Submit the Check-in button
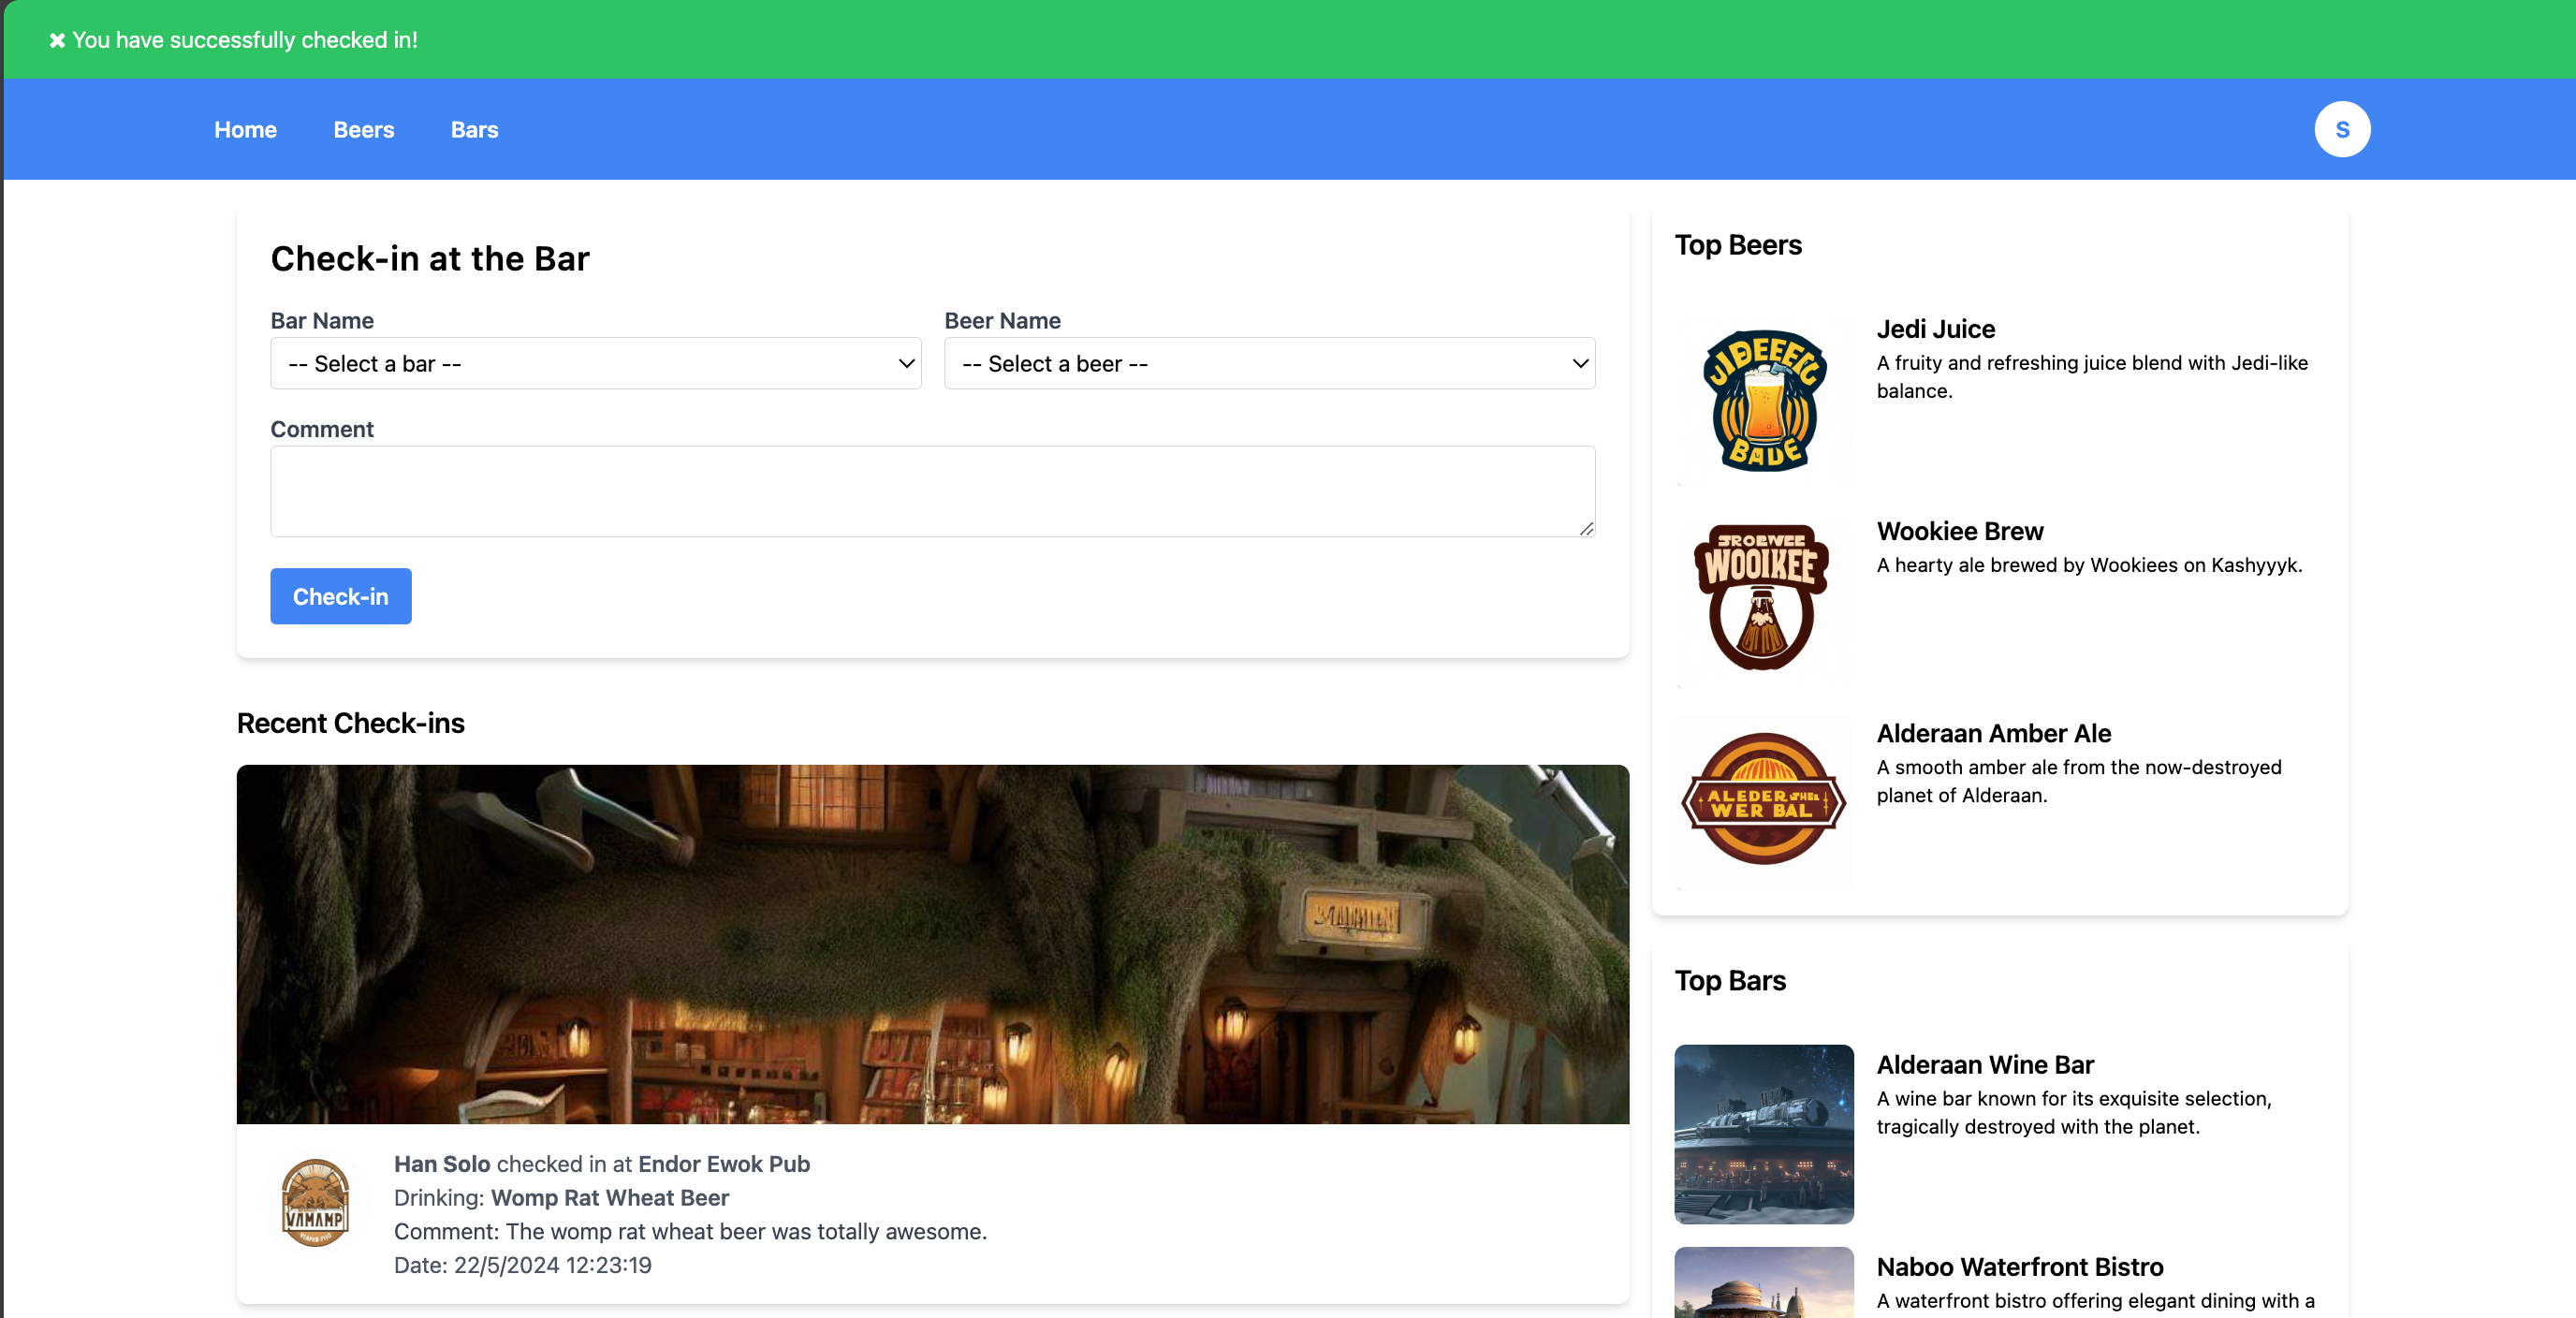Image resolution: width=2576 pixels, height=1318 pixels. [340, 596]
